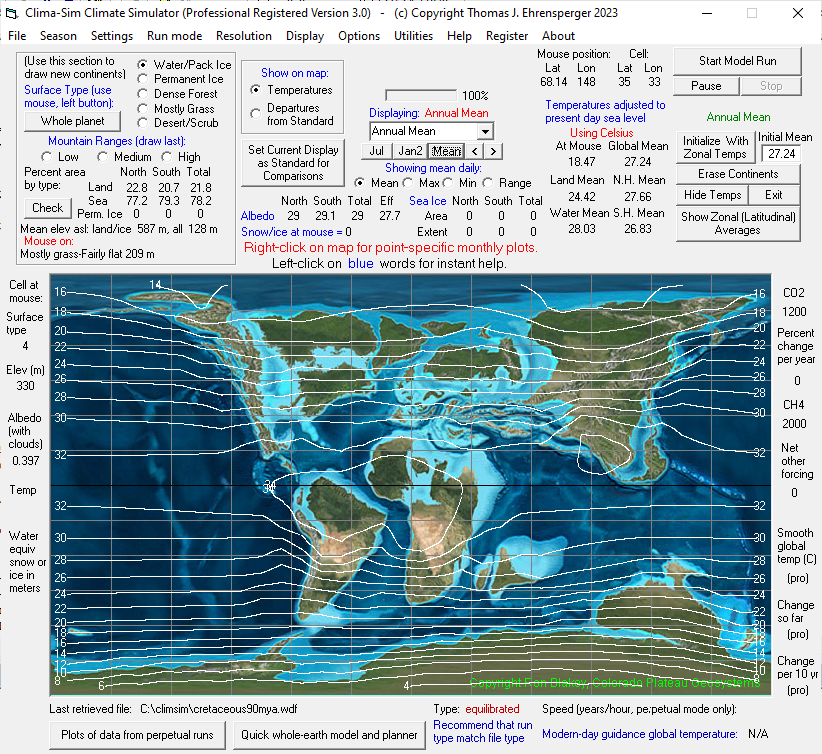Click Initialize With Zonal Temps button

click(x=715, y=147)
